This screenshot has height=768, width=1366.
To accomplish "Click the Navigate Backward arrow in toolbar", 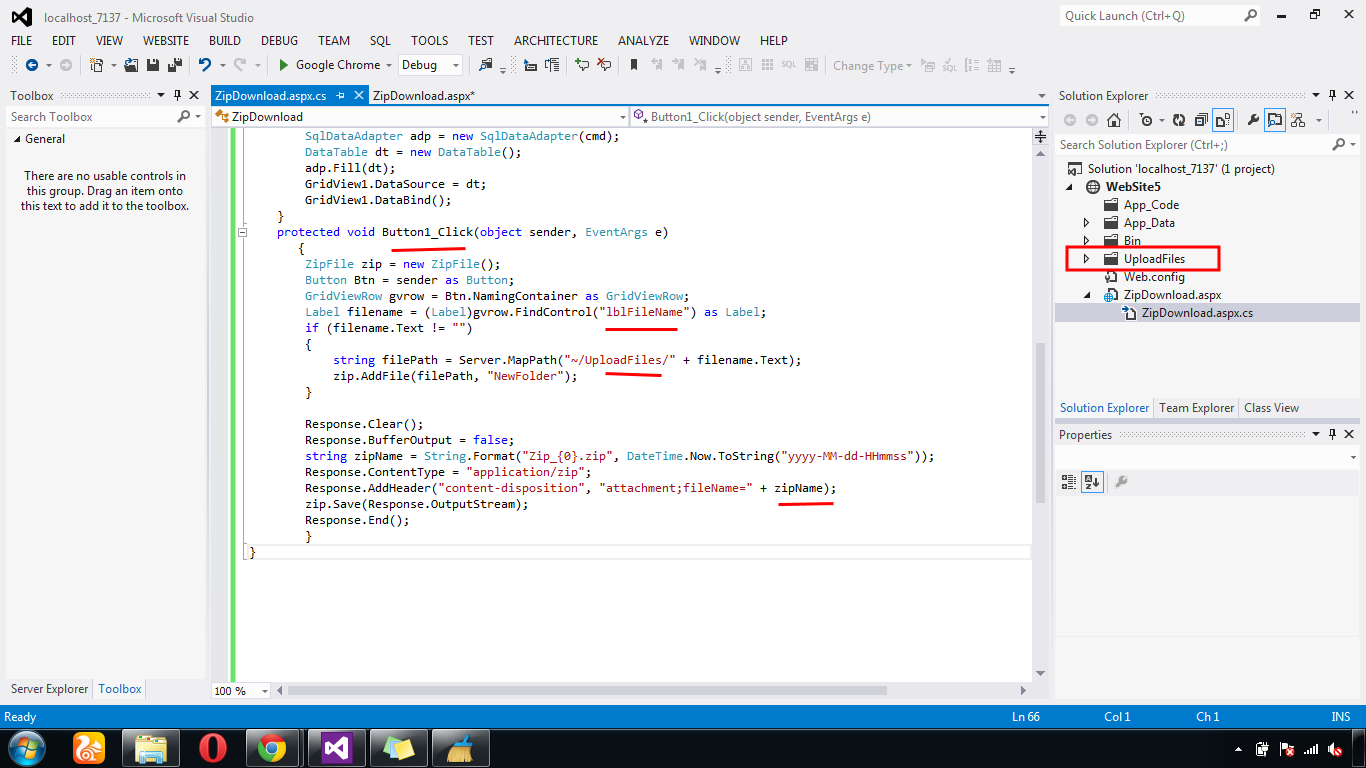I will tap(32, 65).
